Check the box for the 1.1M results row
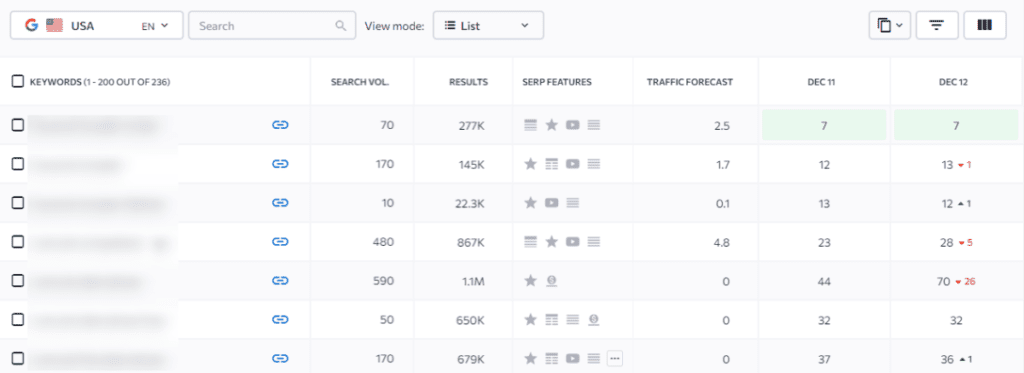This screenshot has height=373, width=1024. click(18, 281)
